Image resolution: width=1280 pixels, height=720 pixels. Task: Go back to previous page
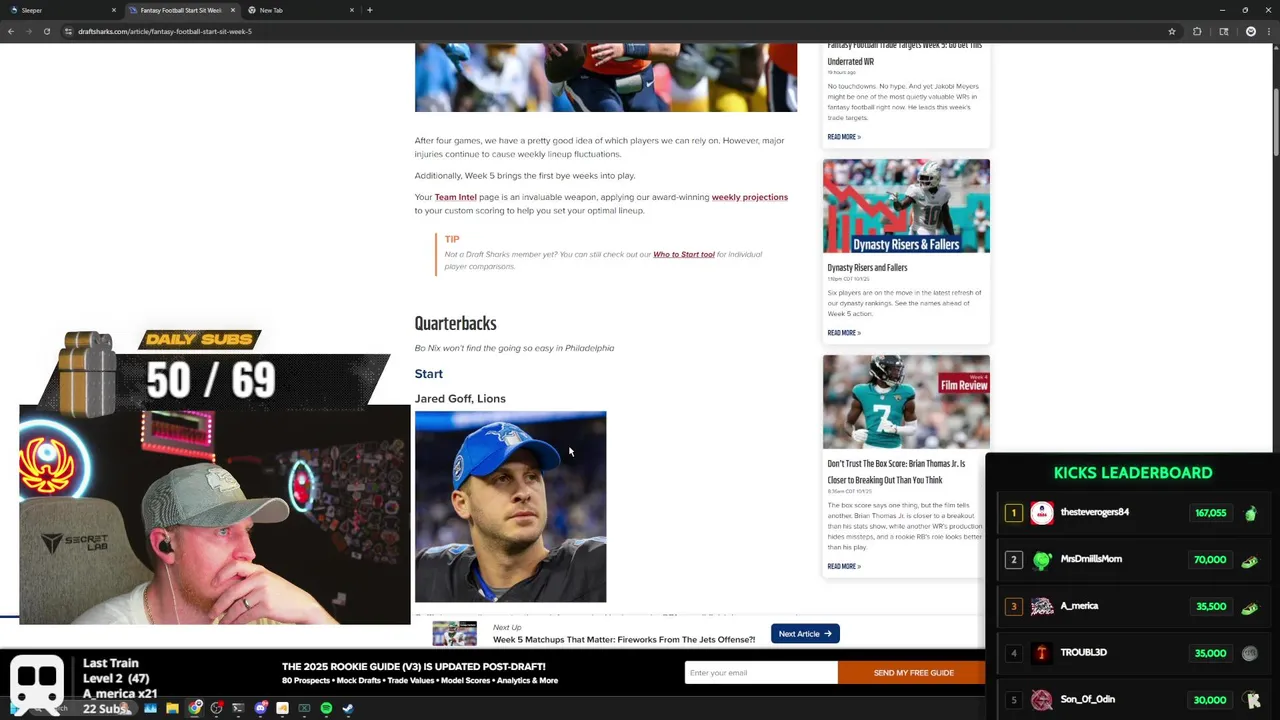[11, 31]
